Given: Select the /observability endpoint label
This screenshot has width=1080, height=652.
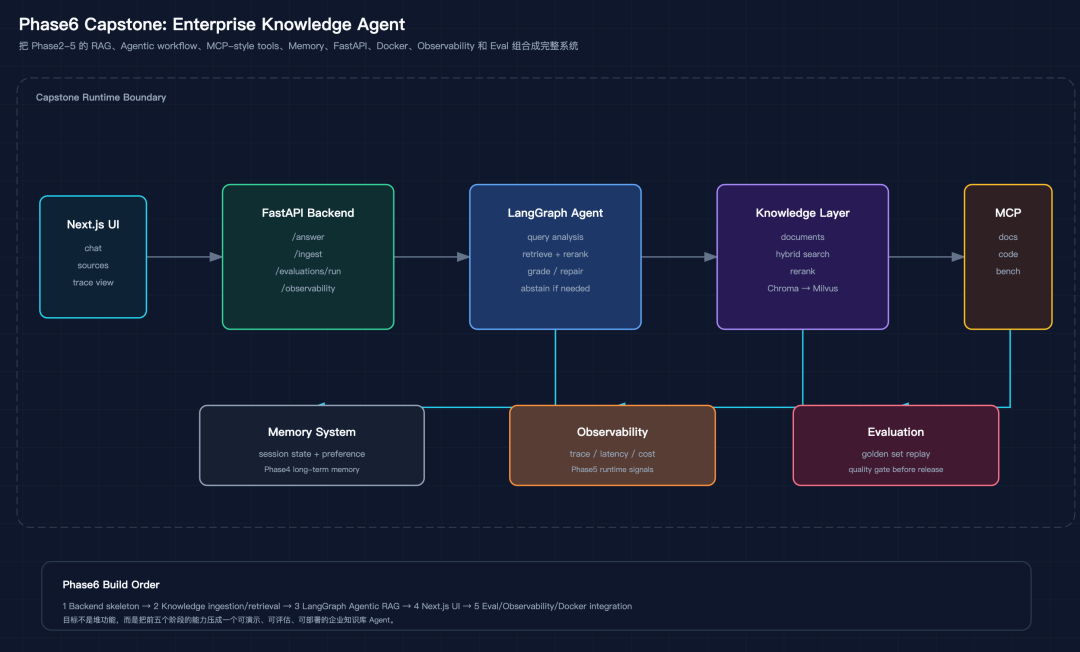Looking at the screenshot, I should (308, 288).
